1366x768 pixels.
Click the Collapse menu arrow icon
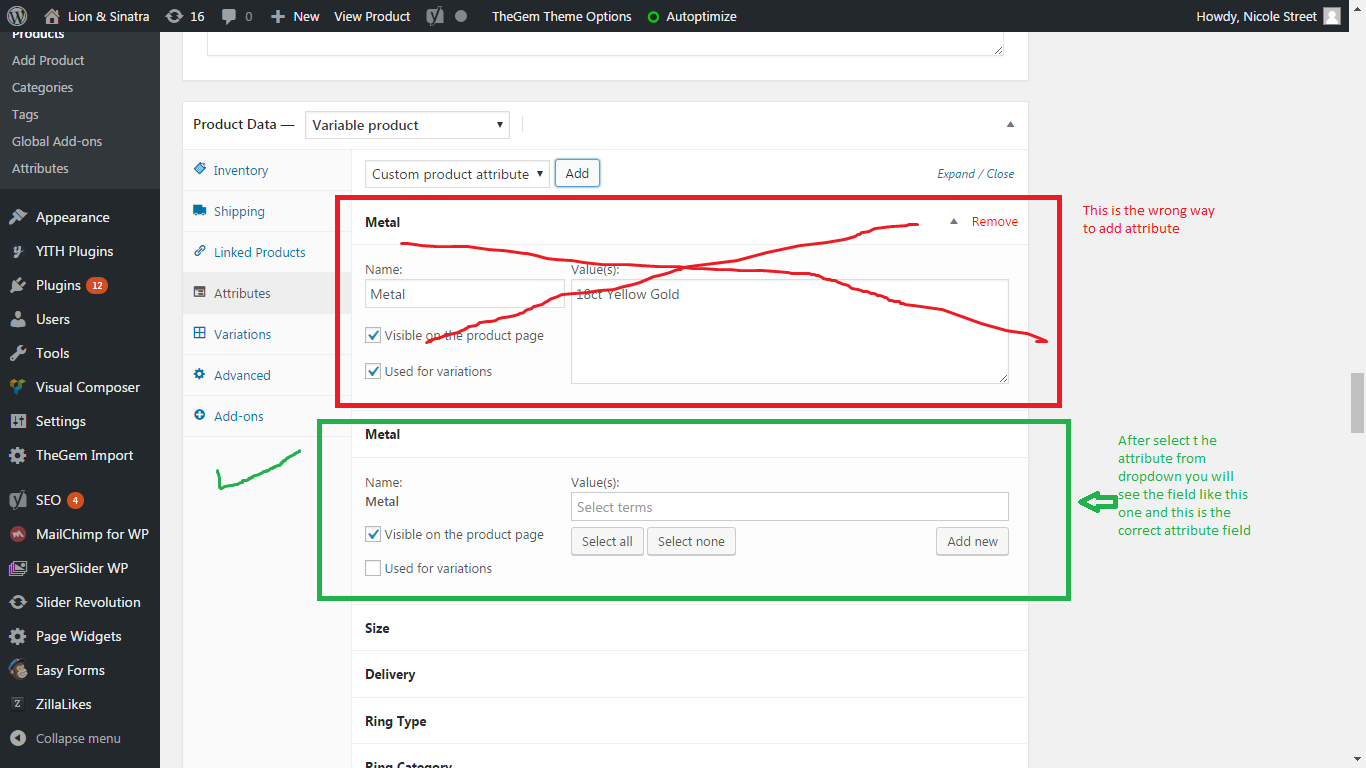[18, 738]
